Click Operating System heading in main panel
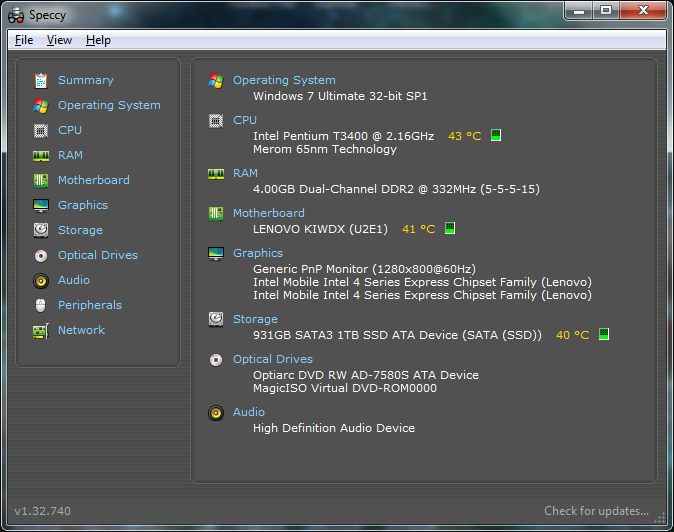674x532 pixels. click(284, 80)
